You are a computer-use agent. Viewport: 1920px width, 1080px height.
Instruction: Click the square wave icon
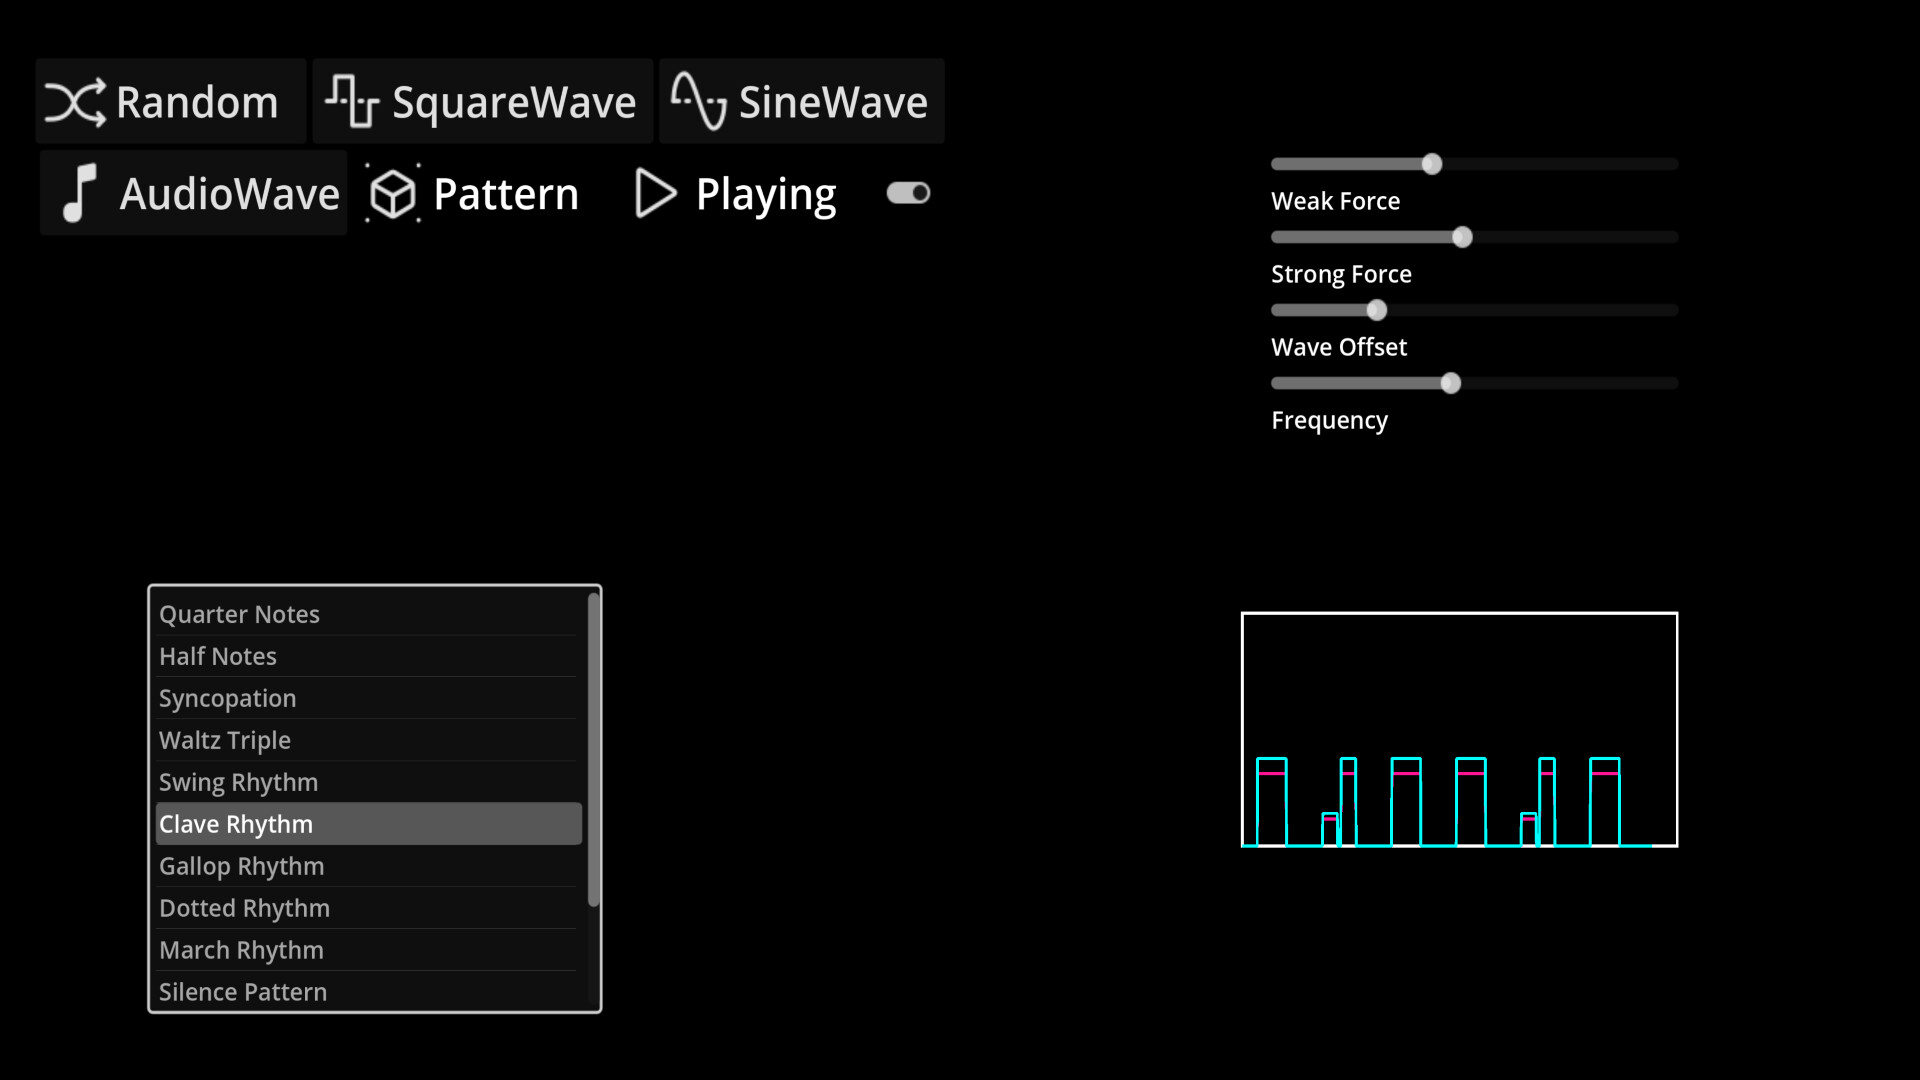point(351,100)
